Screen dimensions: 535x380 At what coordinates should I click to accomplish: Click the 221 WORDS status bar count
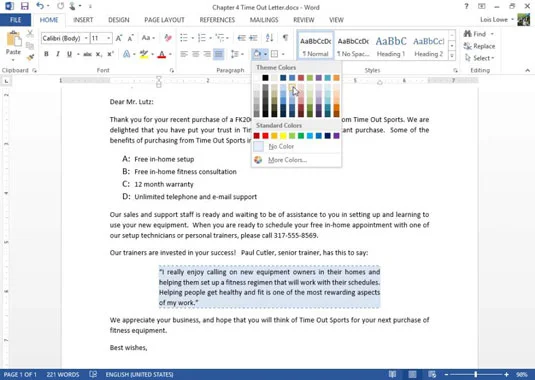[63, 374]
